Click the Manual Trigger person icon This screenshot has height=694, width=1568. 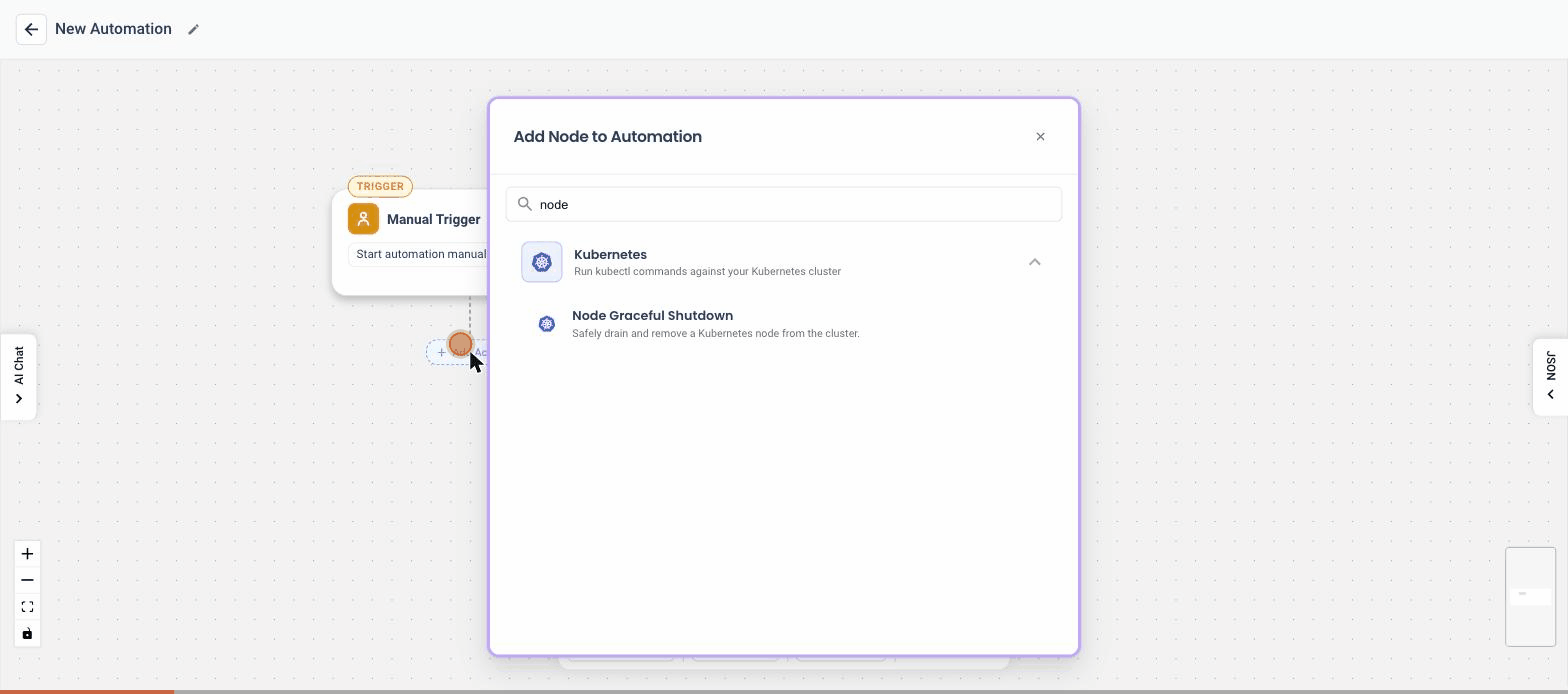[x=363, y=219]
